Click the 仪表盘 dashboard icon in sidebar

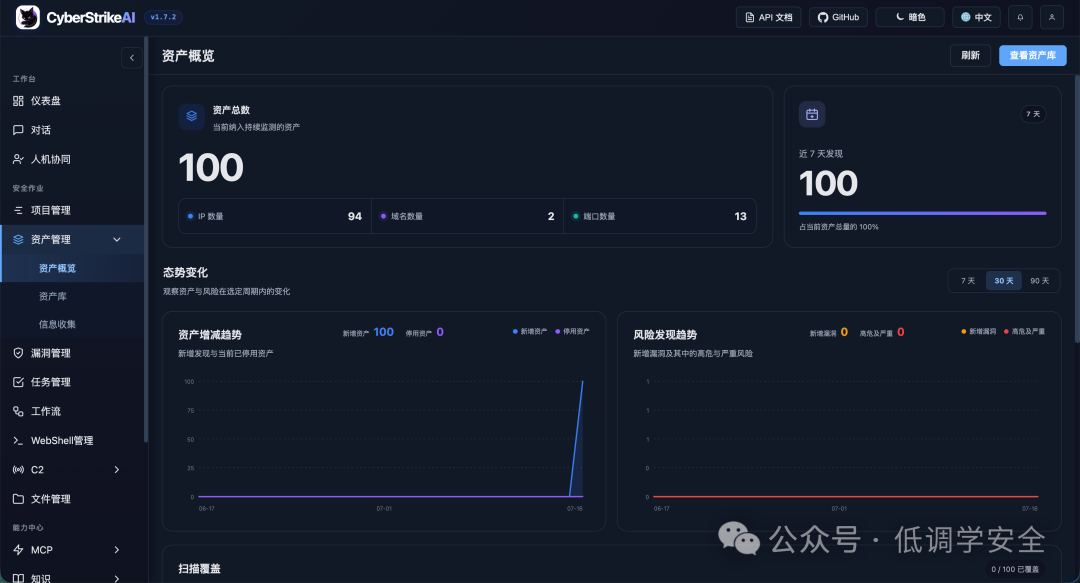coord(19,101)
